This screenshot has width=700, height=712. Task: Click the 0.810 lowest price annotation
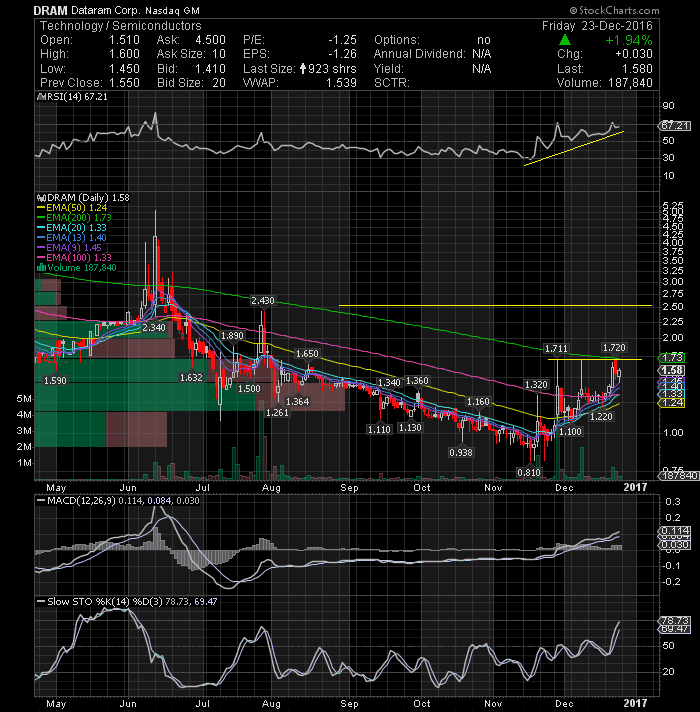coord(529,472)
